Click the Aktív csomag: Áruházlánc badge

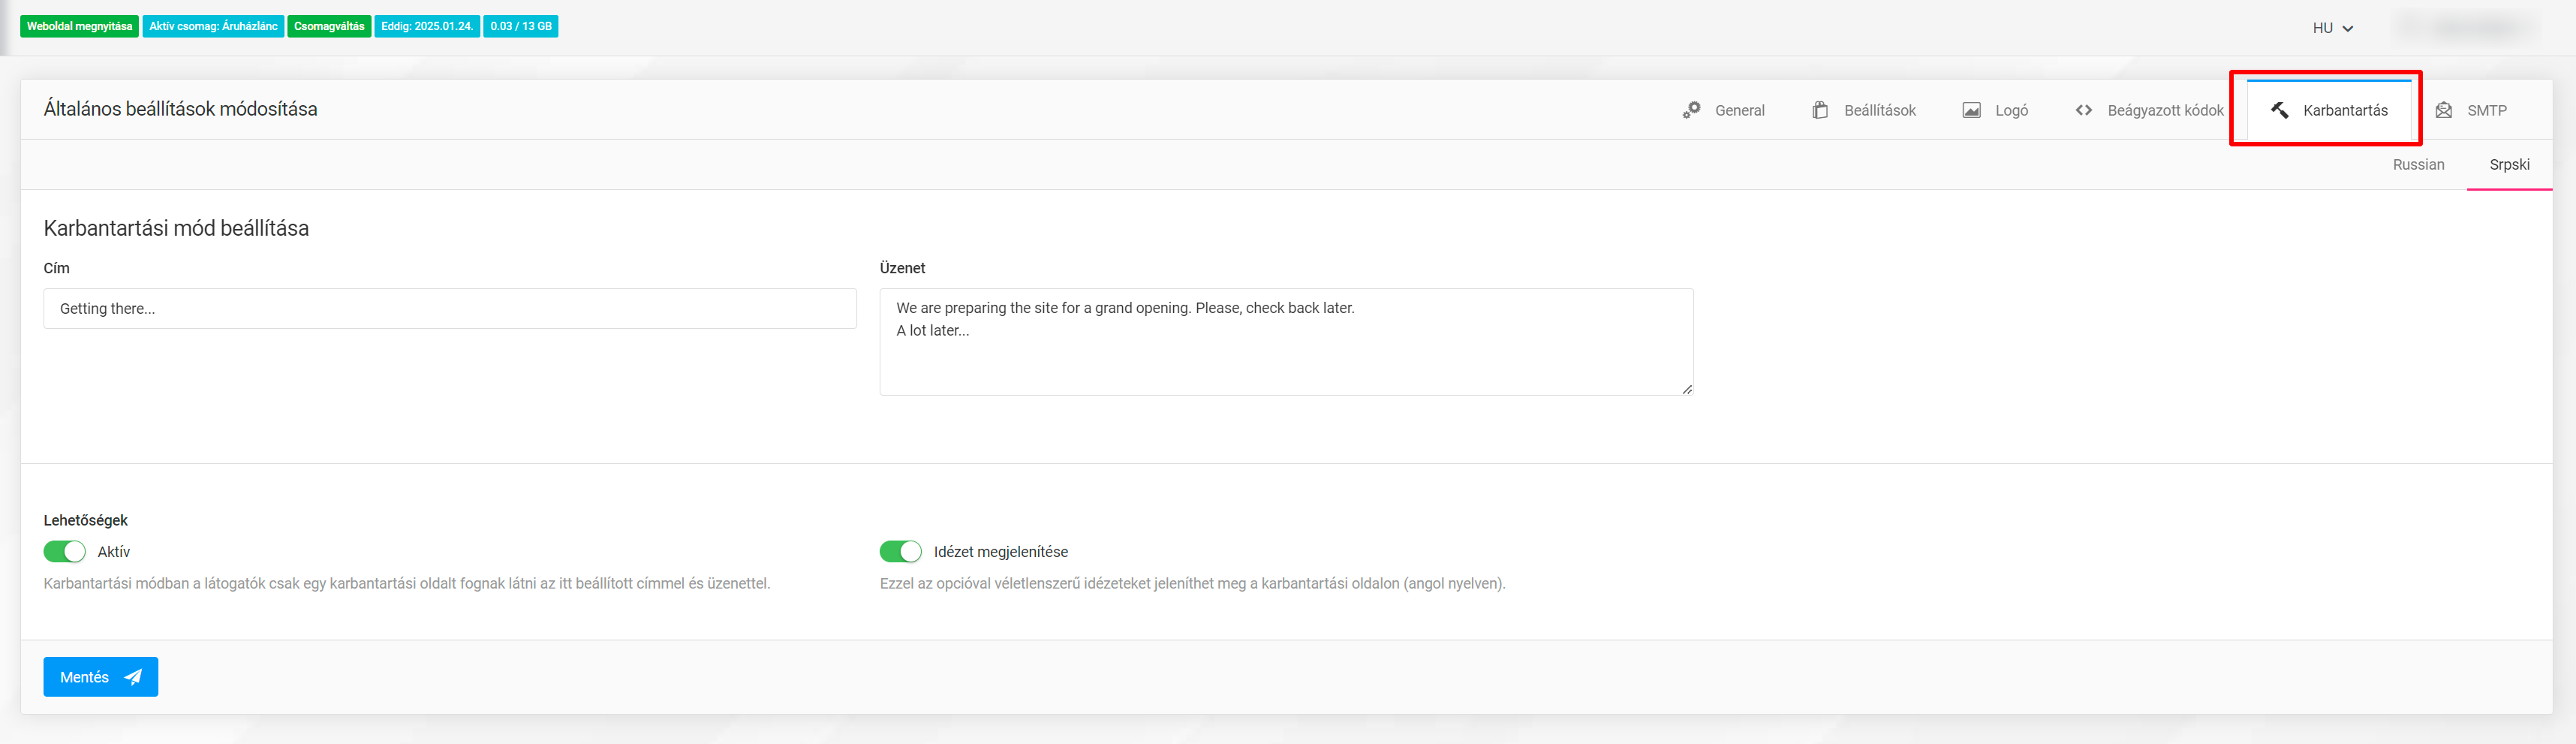click(213, 26)
